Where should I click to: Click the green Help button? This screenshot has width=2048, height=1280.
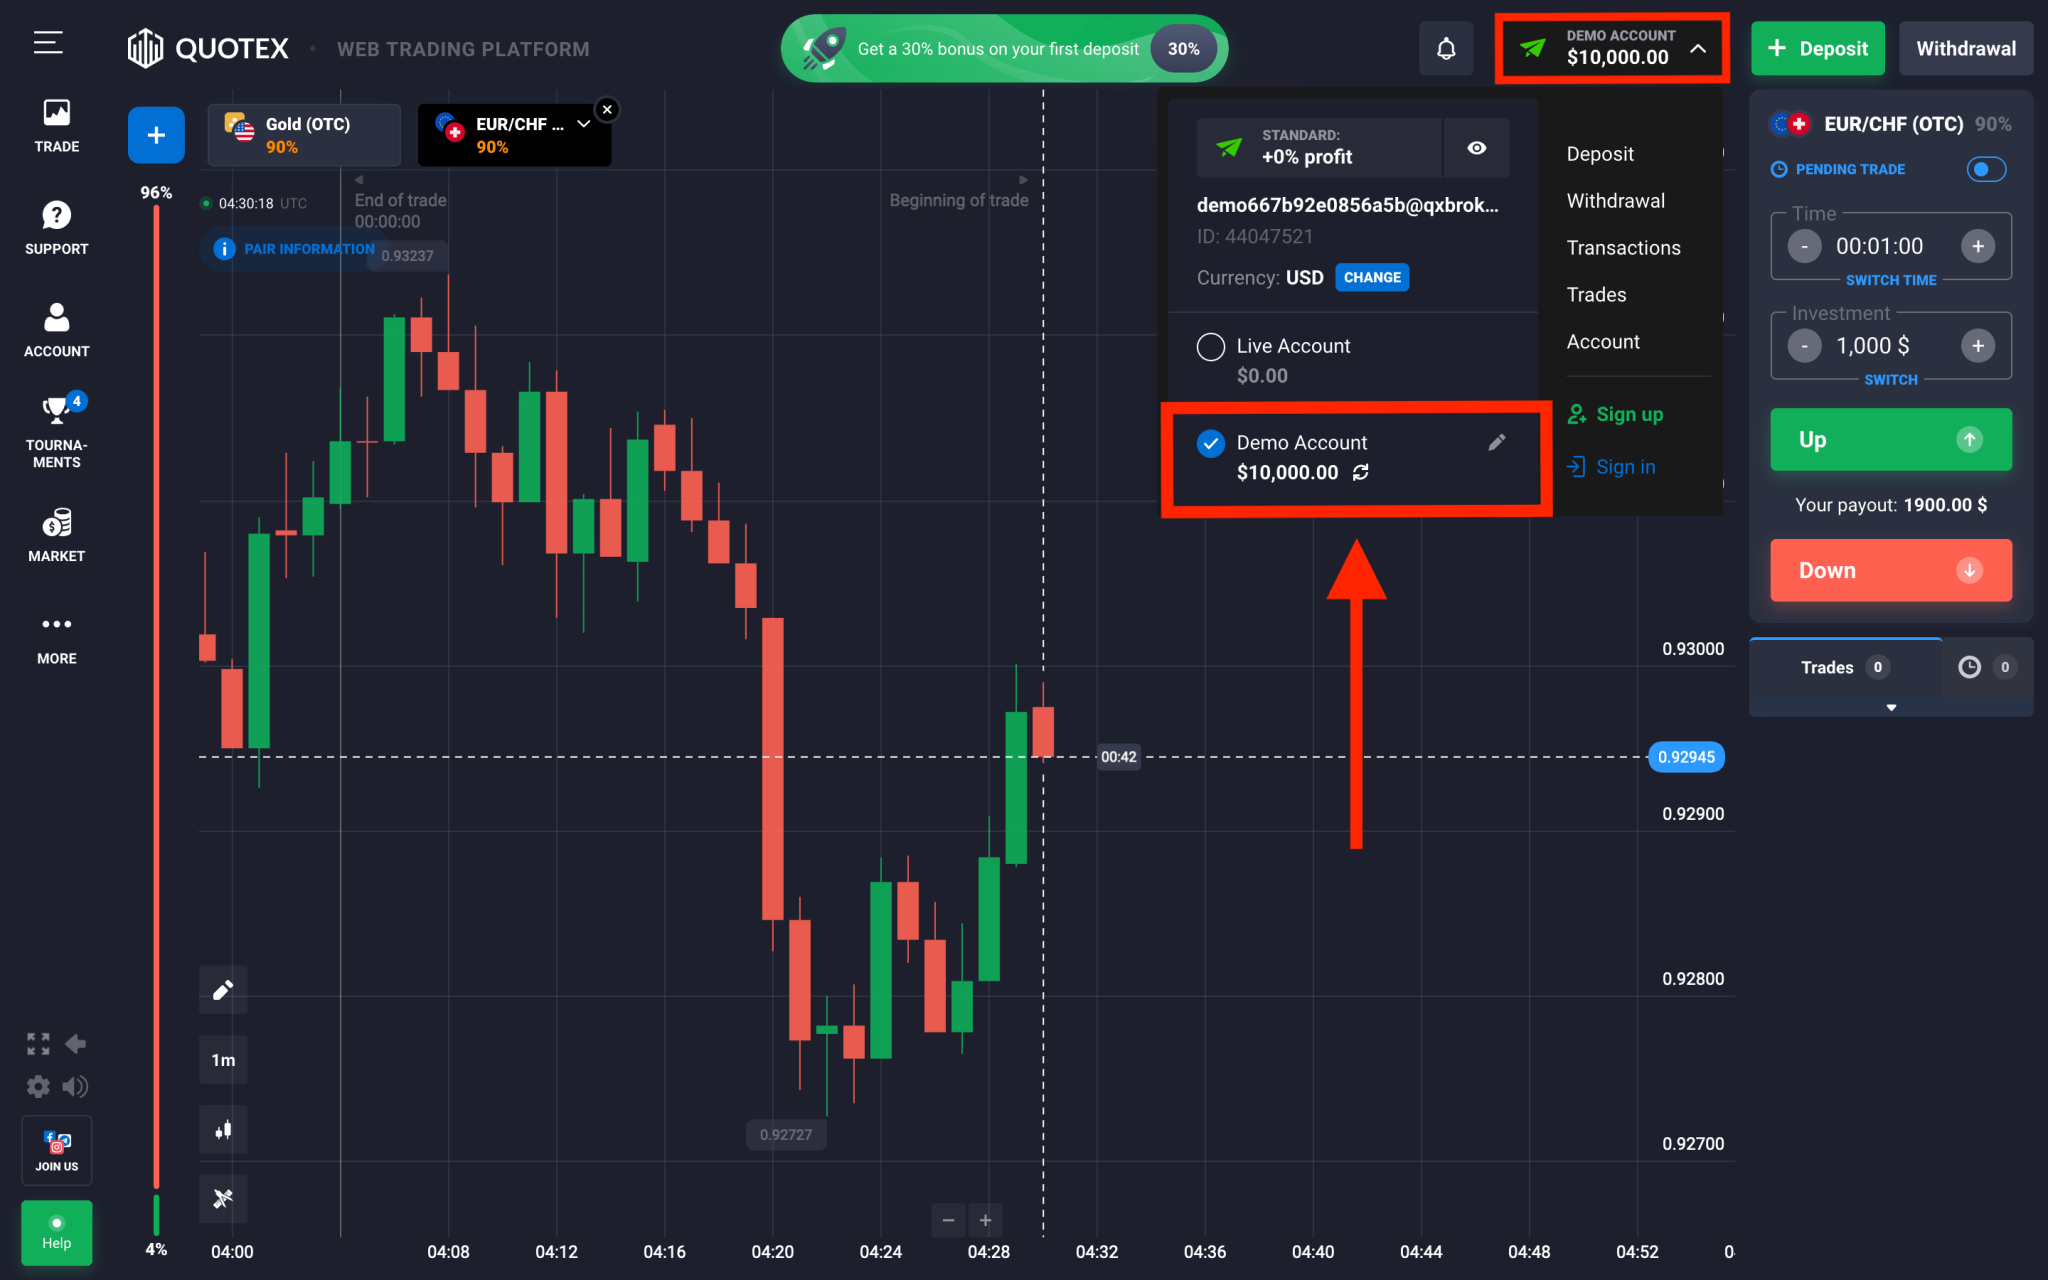[56, 1233]
